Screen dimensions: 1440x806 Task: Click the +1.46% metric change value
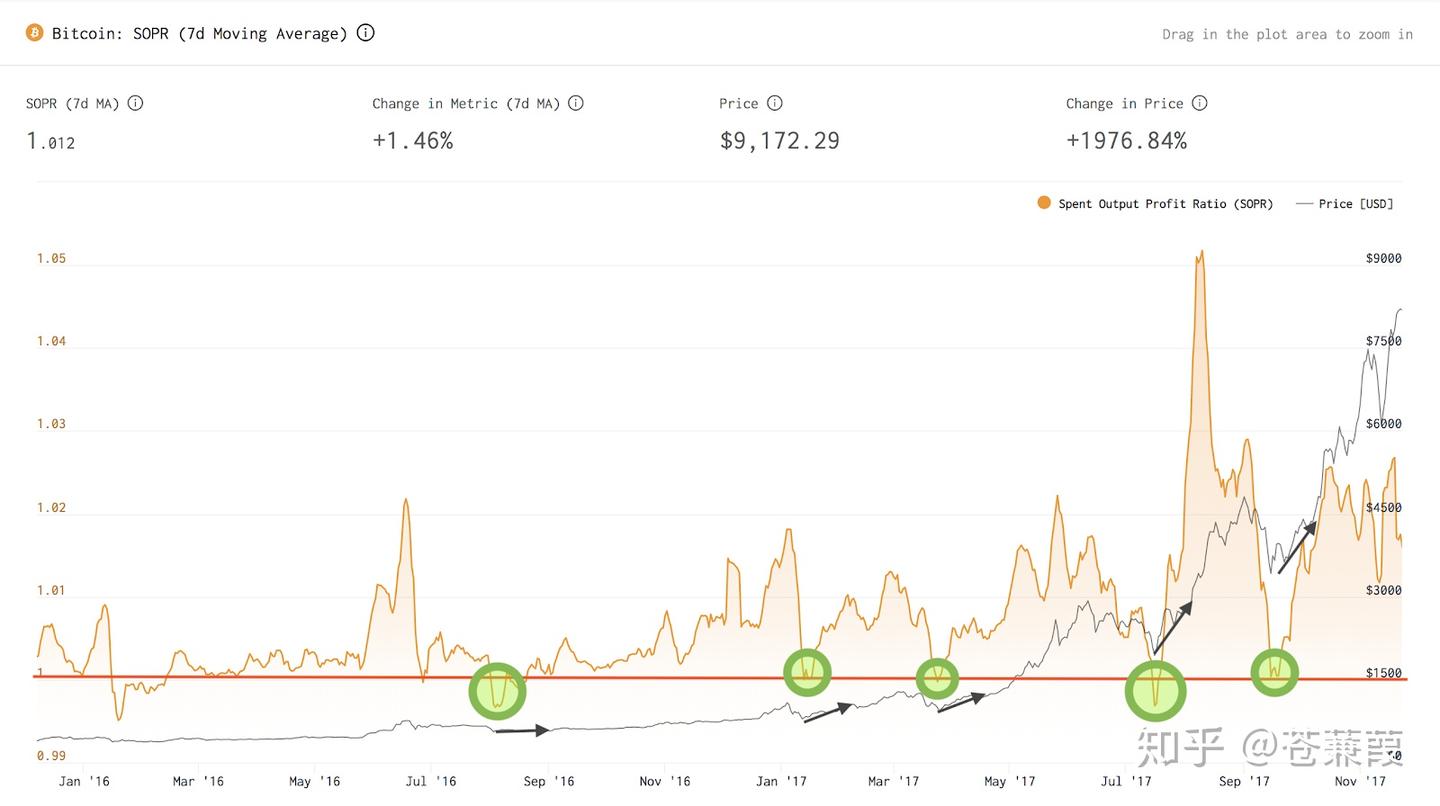tap(412, 141)
